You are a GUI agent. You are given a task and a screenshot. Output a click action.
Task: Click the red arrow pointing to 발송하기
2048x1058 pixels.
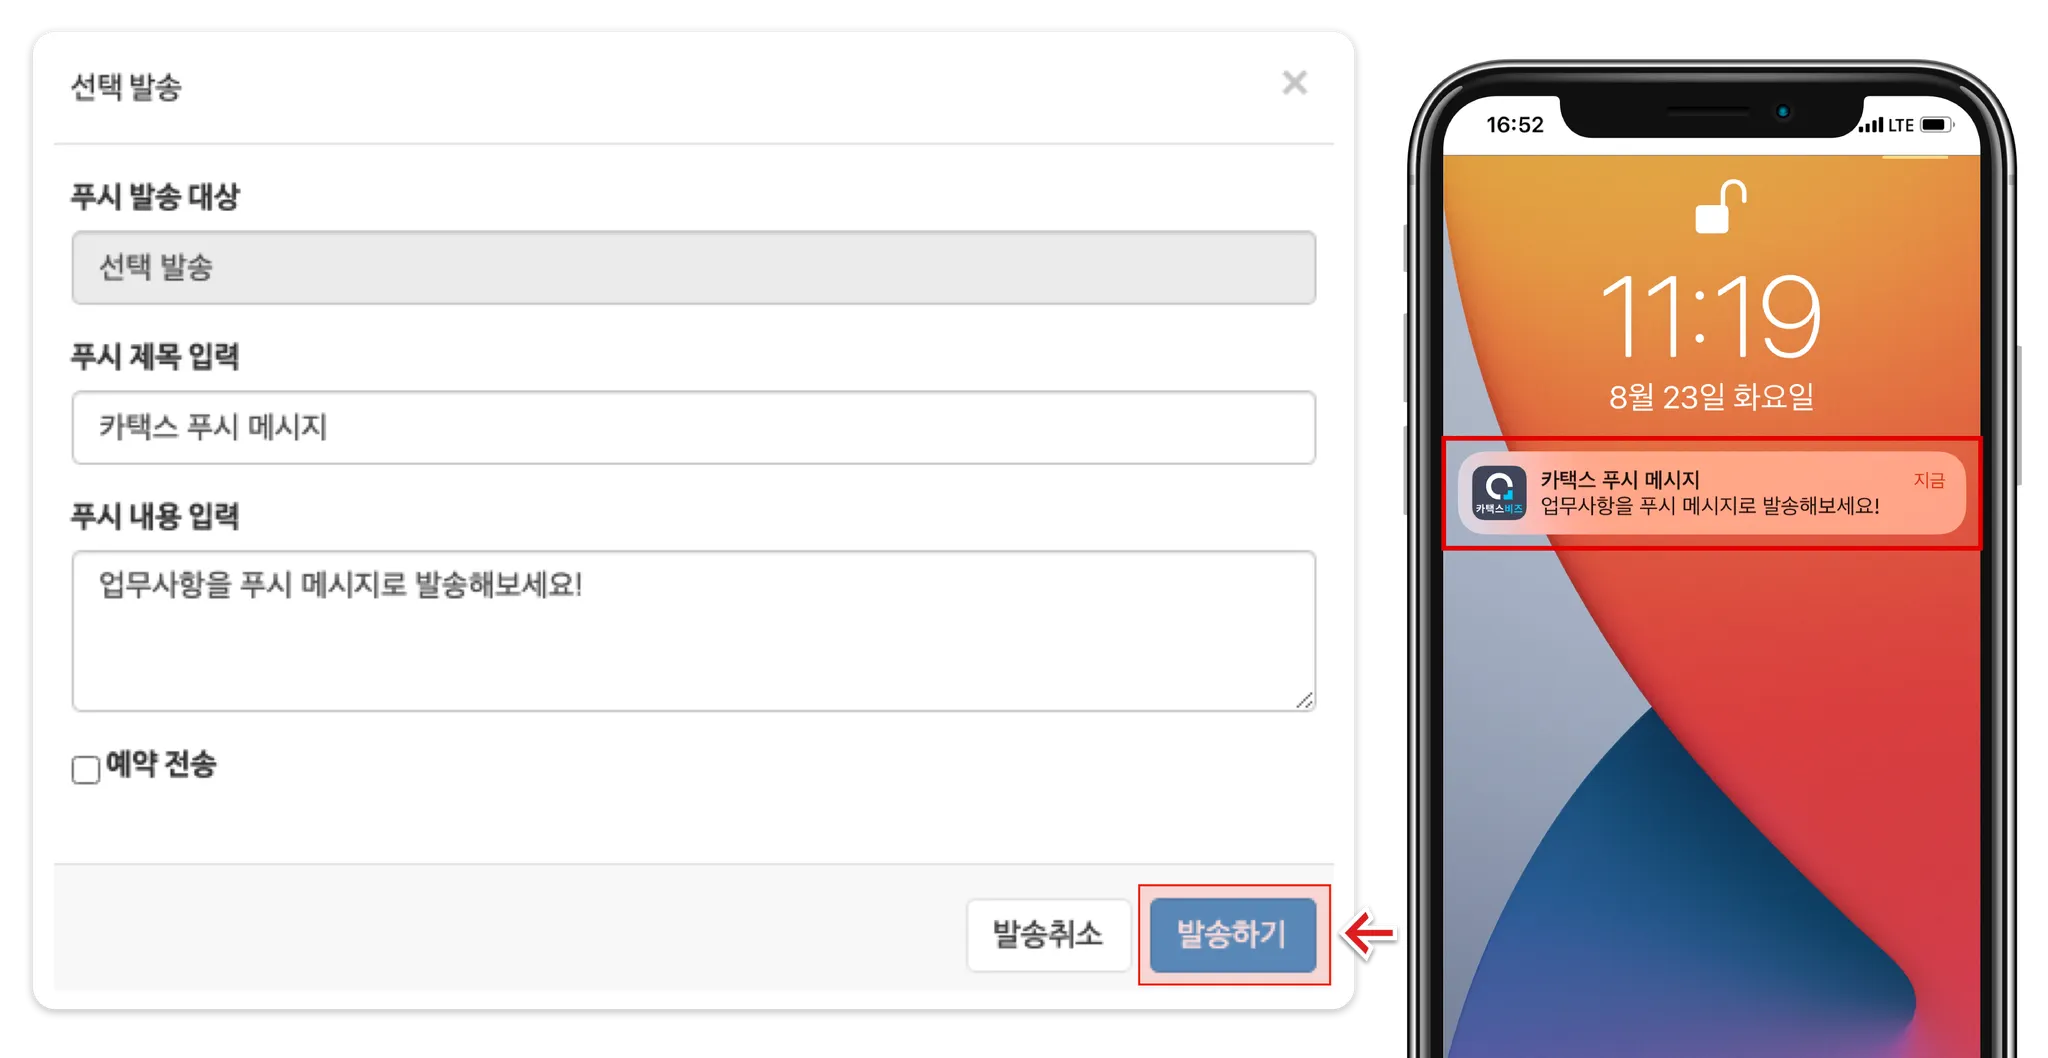coord(1369,934)
